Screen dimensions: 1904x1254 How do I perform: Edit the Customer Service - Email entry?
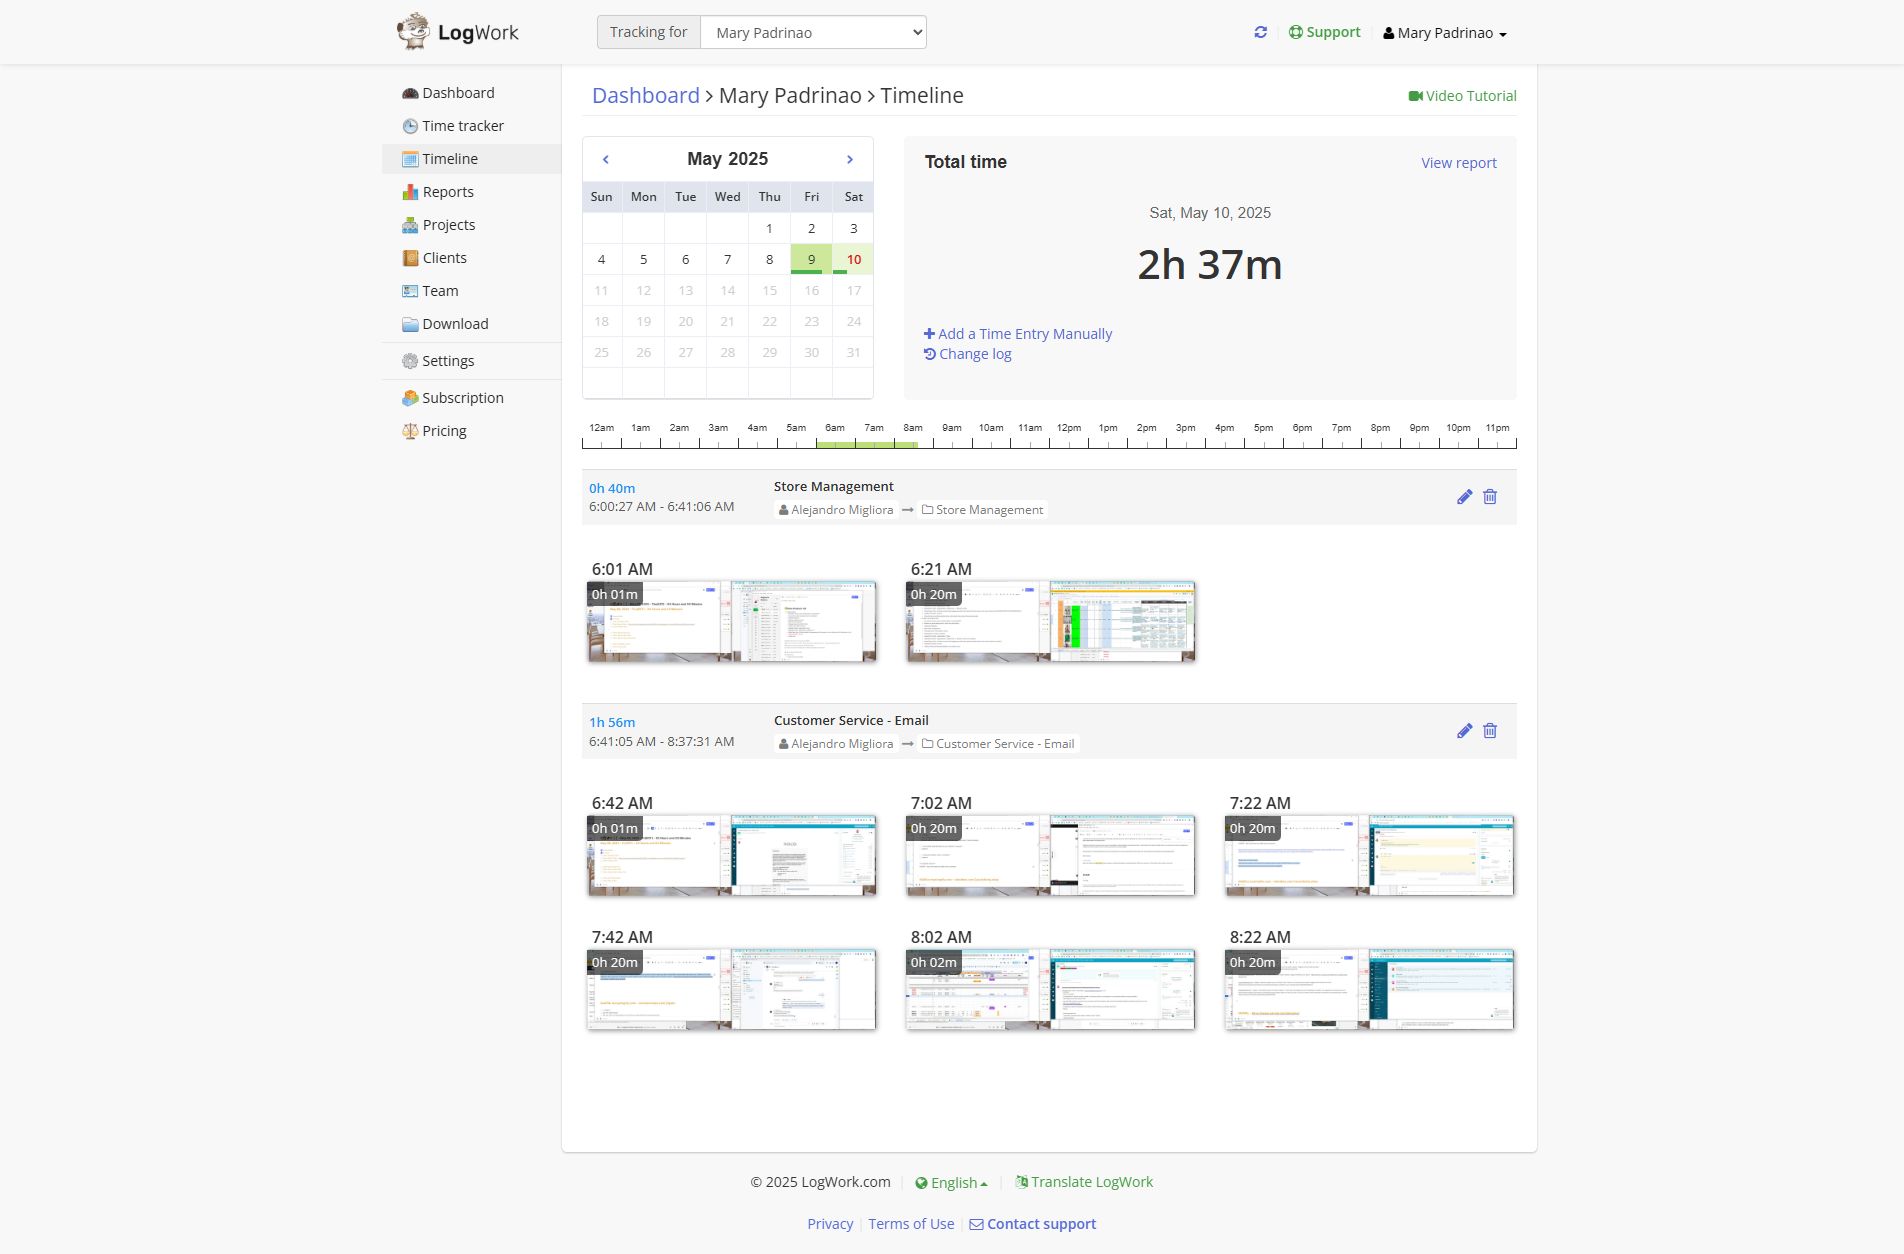tap(1464, 731)
